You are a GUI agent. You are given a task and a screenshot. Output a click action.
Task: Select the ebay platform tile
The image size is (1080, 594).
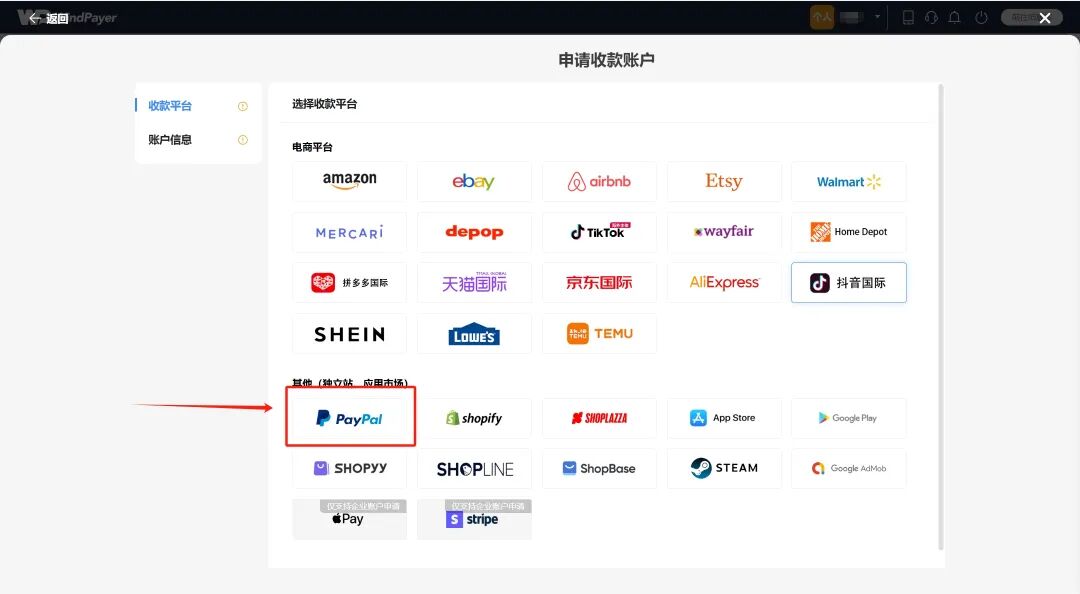pos(474,181)
